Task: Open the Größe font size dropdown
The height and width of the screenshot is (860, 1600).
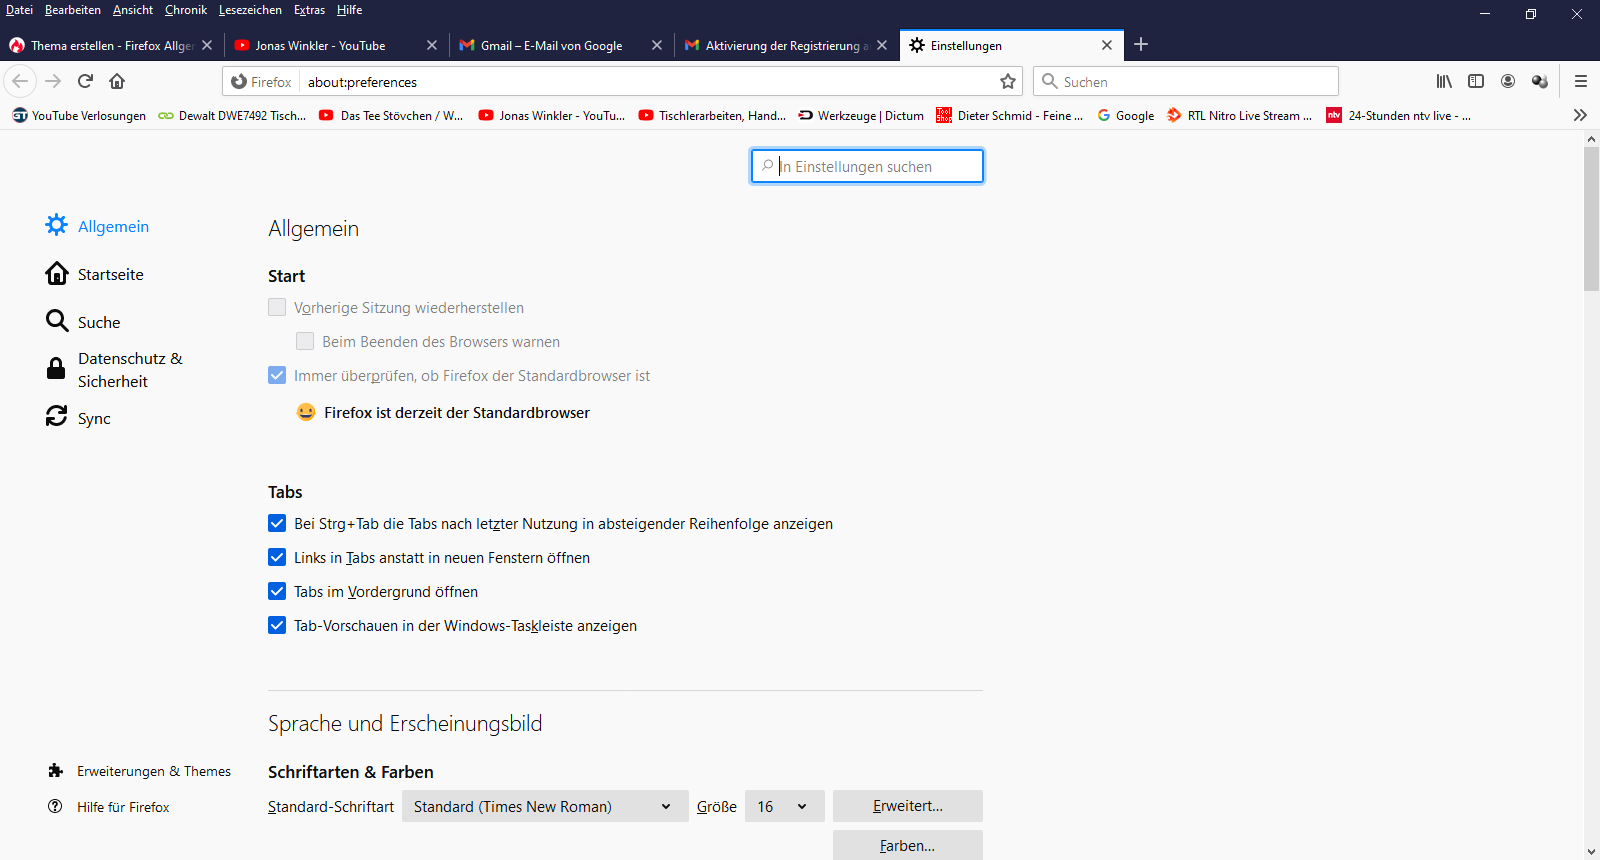Action: pos(785,806)
